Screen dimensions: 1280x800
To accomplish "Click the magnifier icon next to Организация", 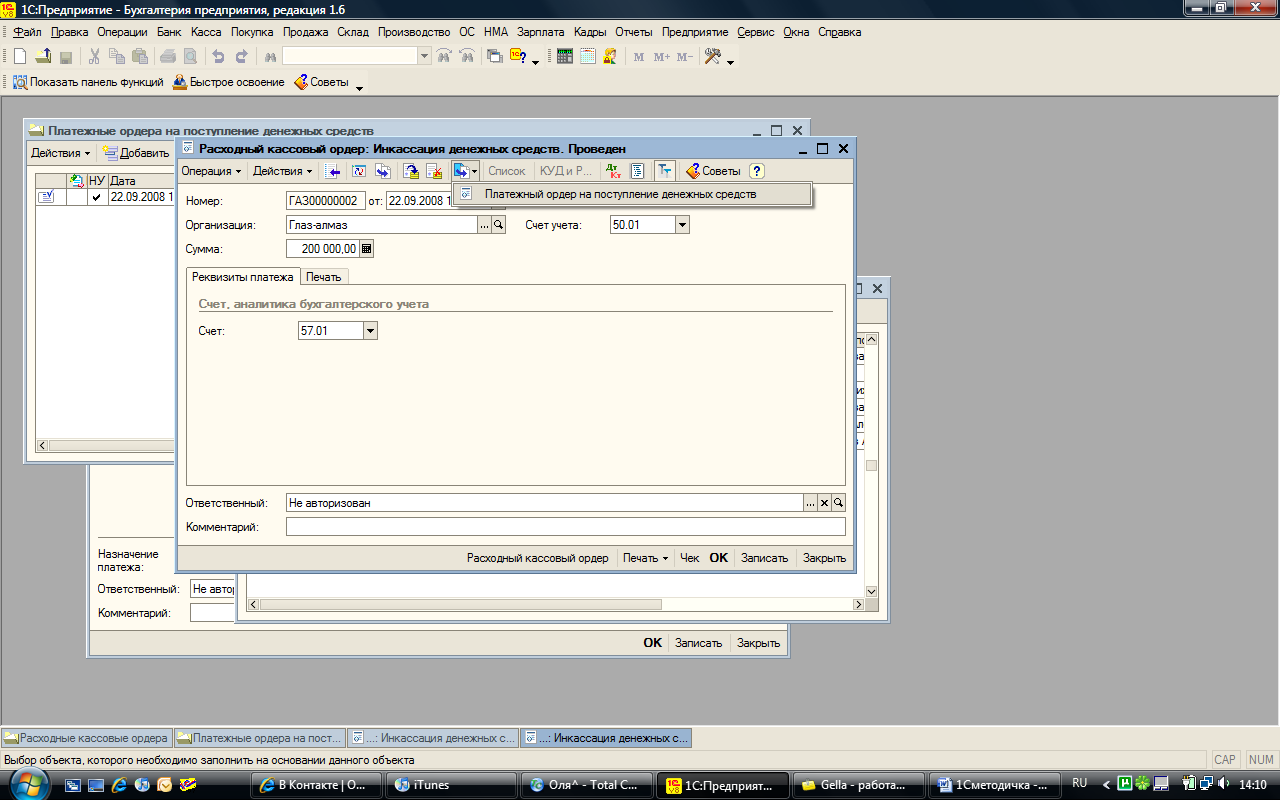I will point(499,226).
